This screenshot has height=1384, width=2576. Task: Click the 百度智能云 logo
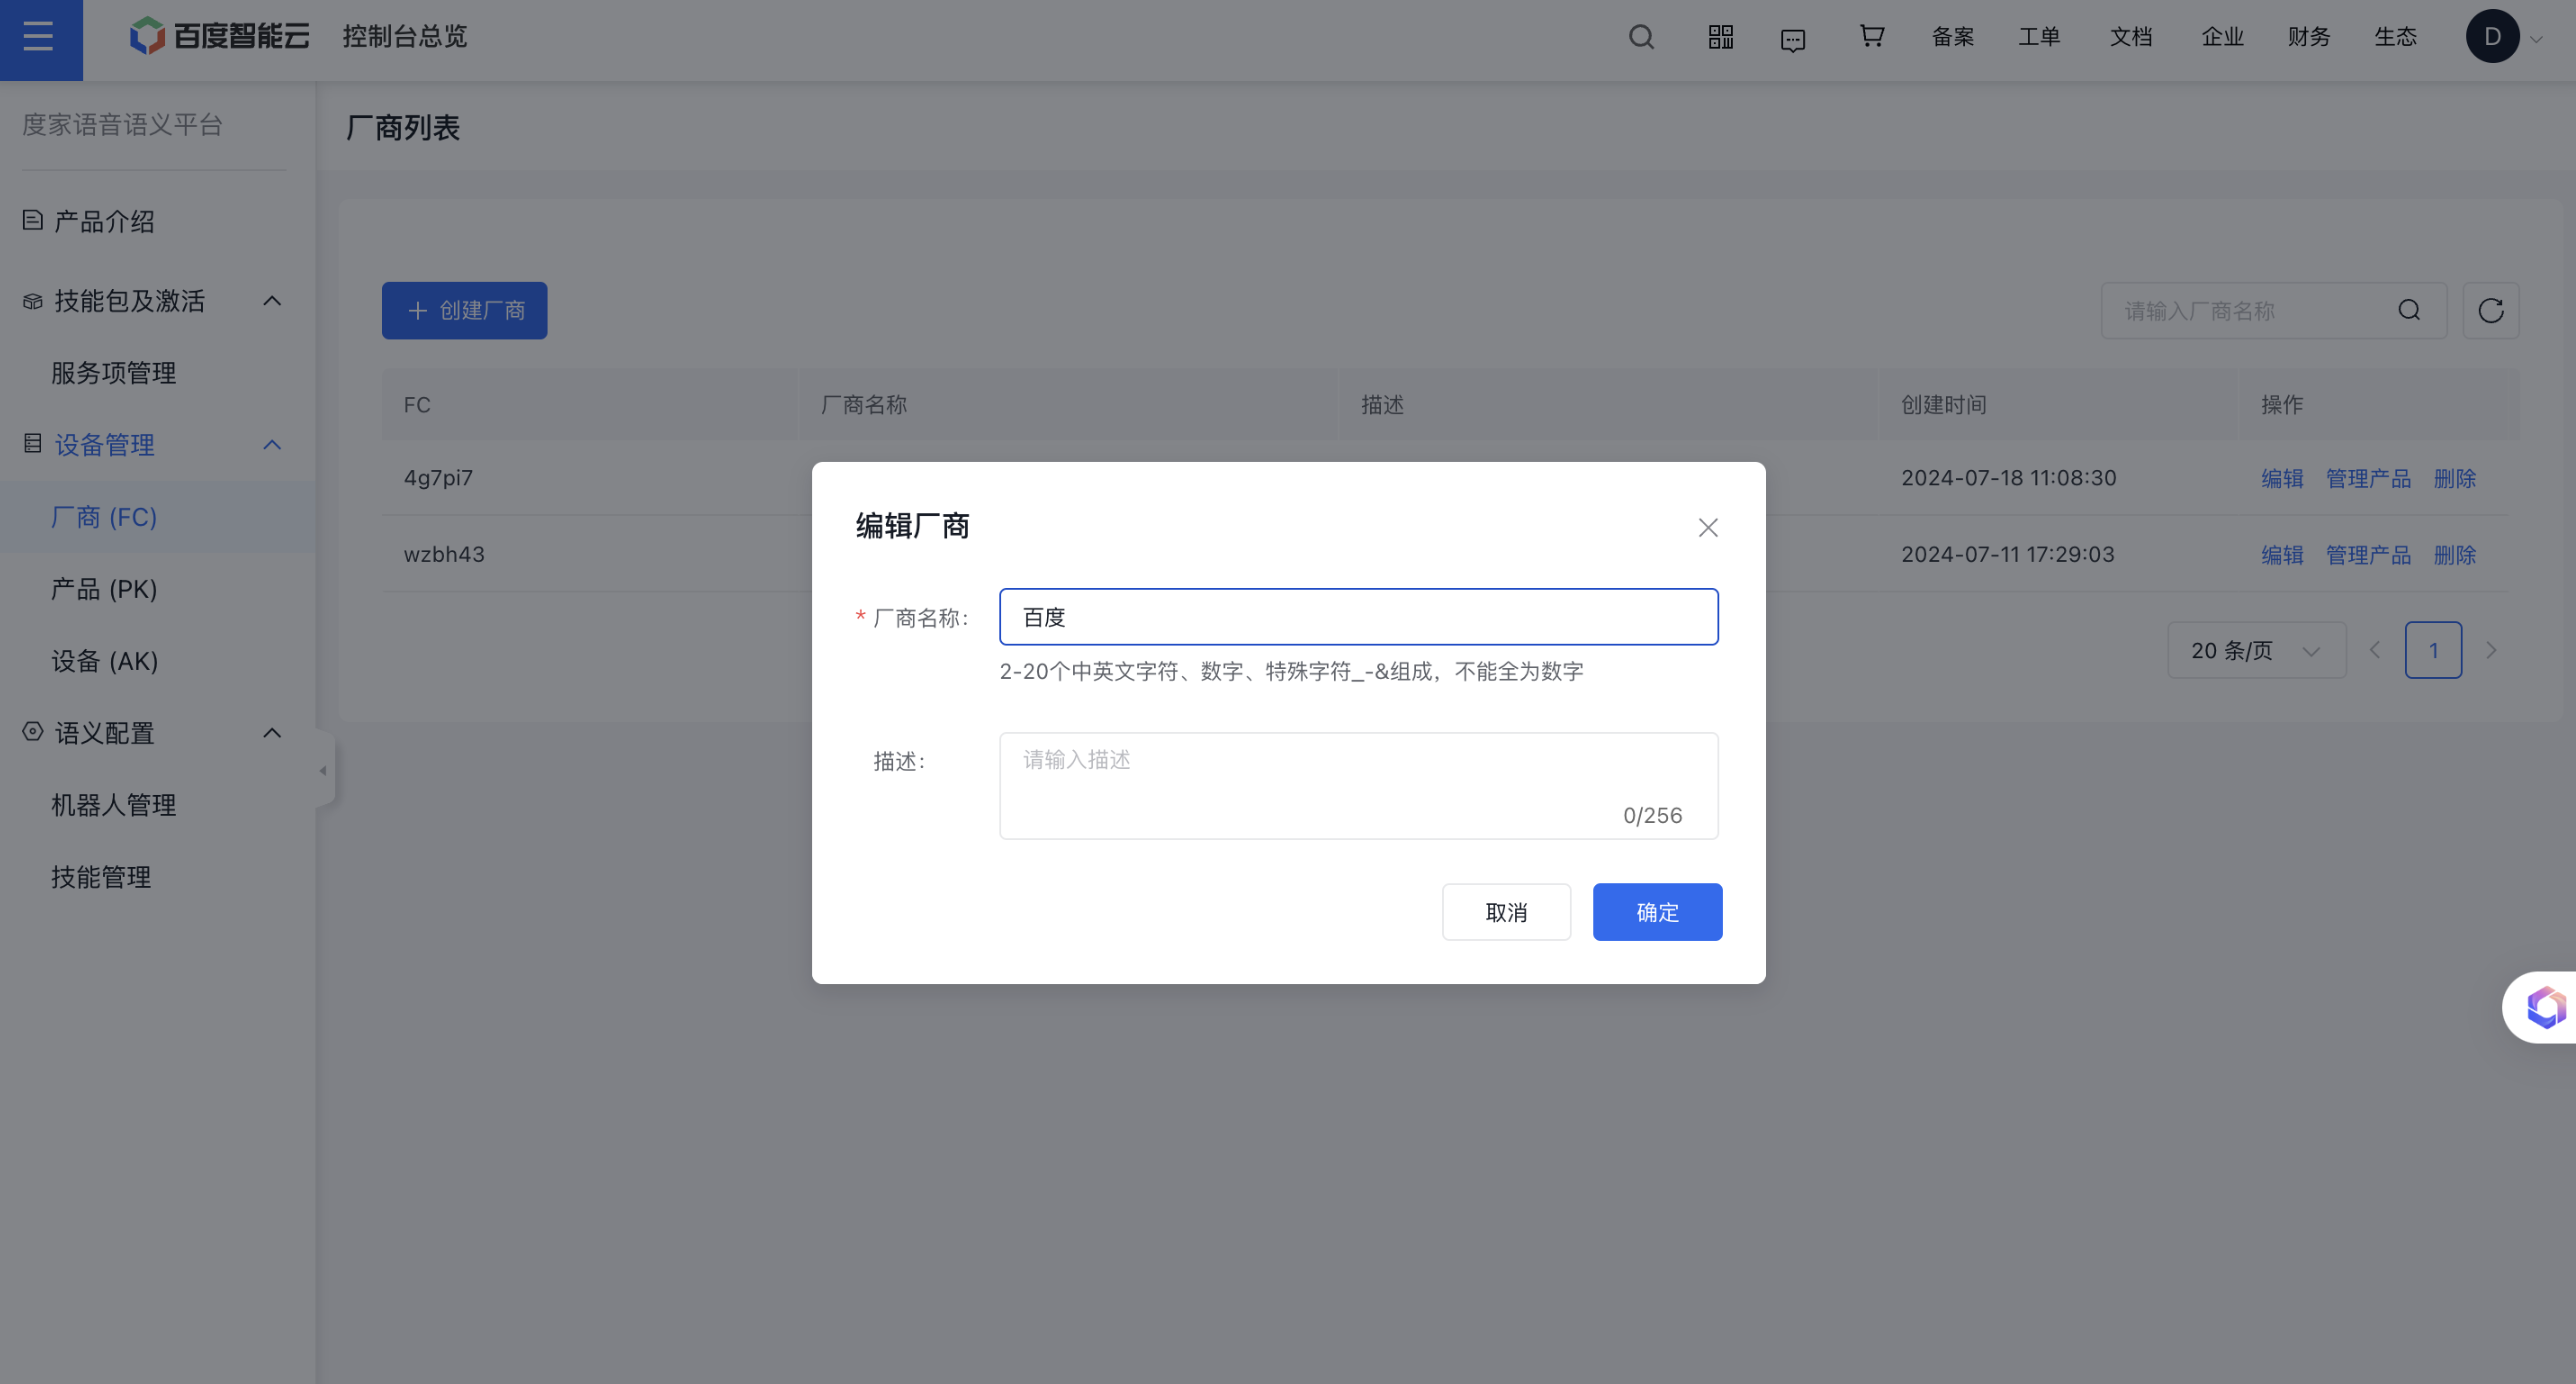coord(220,37)
